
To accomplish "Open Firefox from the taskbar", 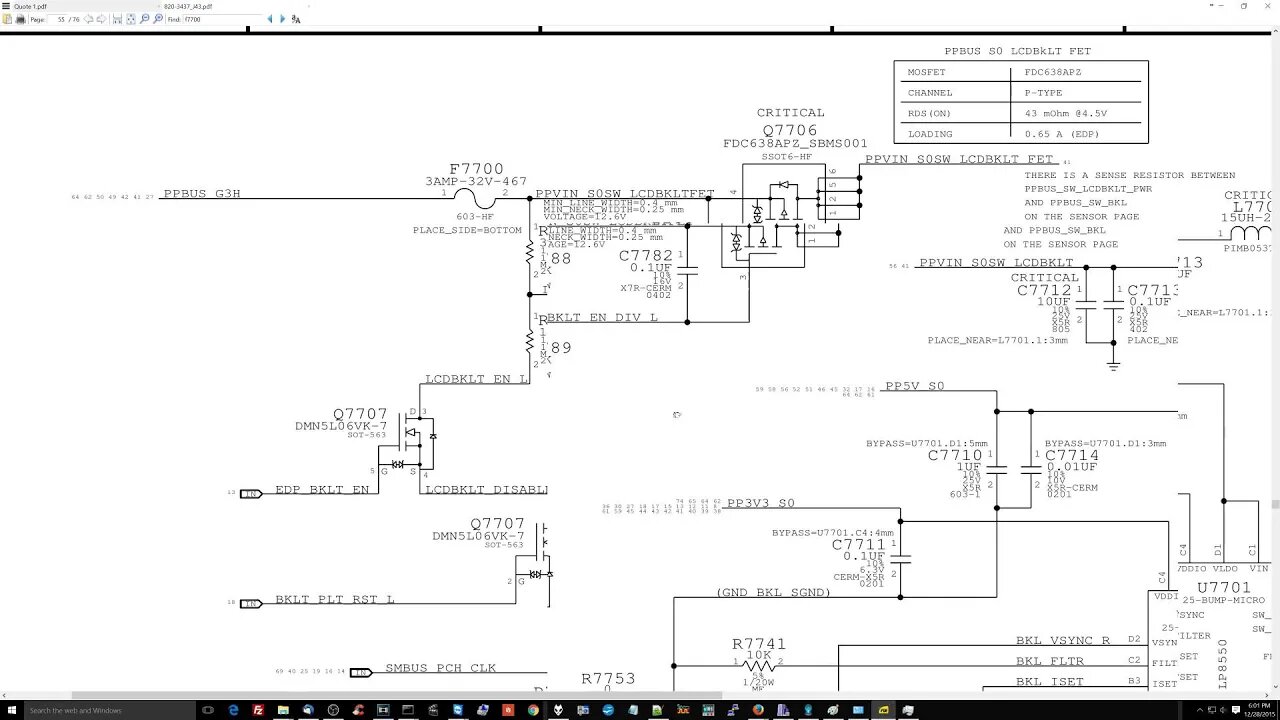I will coord(758,710).
